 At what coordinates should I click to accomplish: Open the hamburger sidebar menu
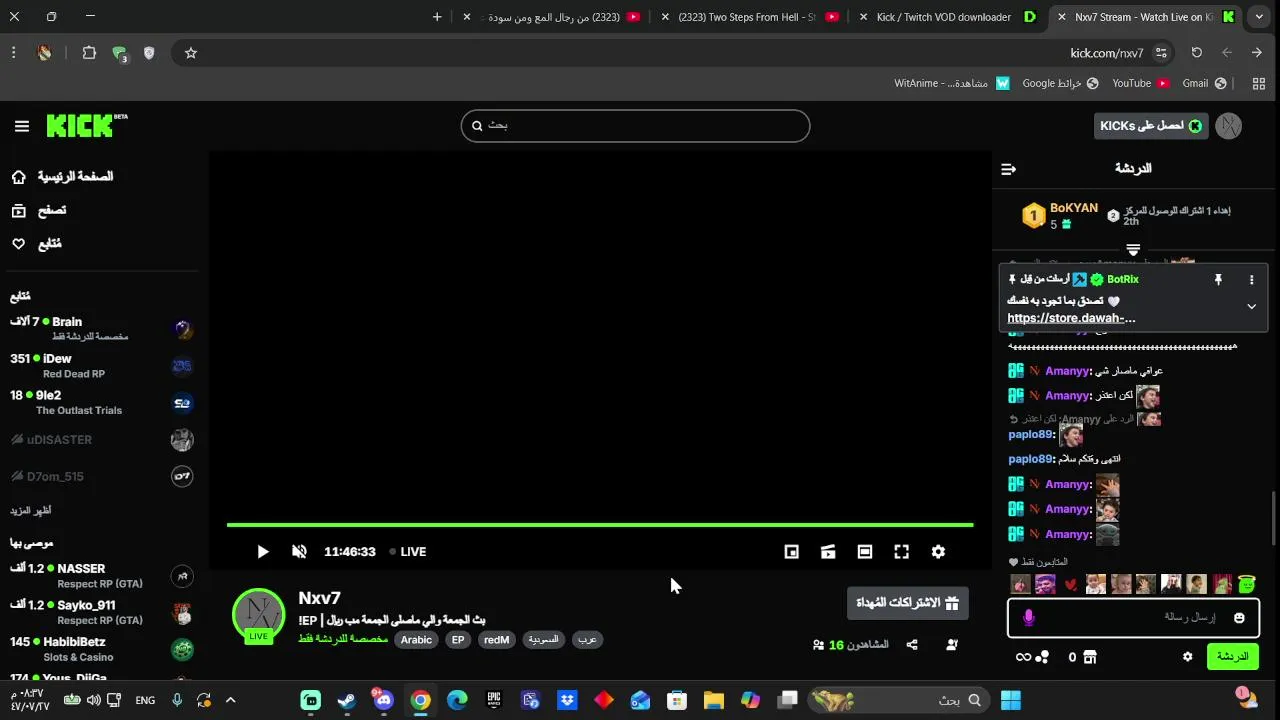[22, 126]
